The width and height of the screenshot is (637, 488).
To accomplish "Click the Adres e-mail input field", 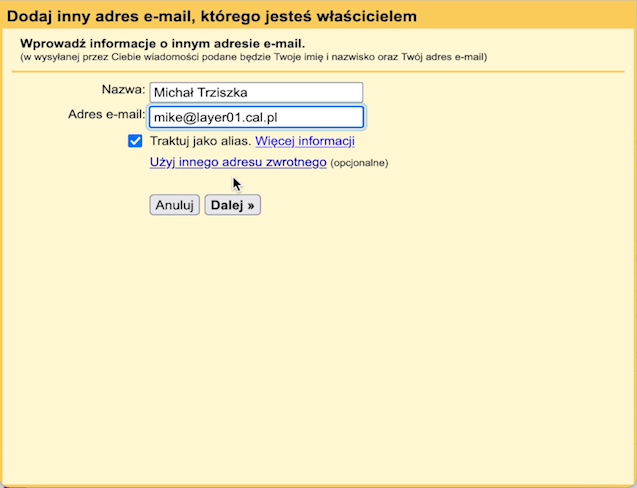I will click(256, 117).
